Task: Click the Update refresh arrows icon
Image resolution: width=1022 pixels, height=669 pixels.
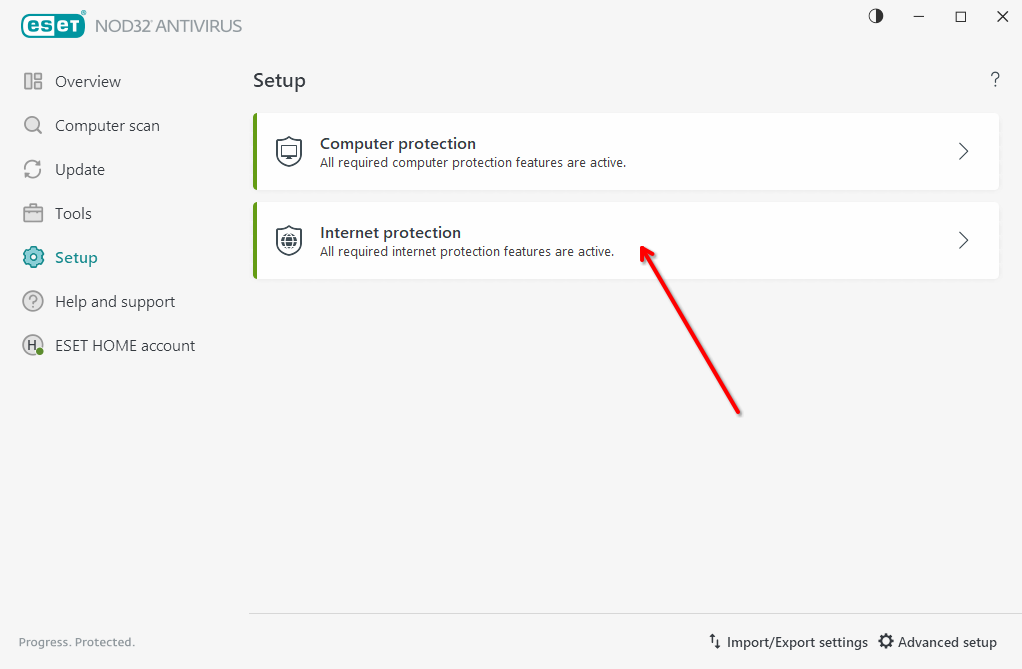Action: tap(33, 170)
